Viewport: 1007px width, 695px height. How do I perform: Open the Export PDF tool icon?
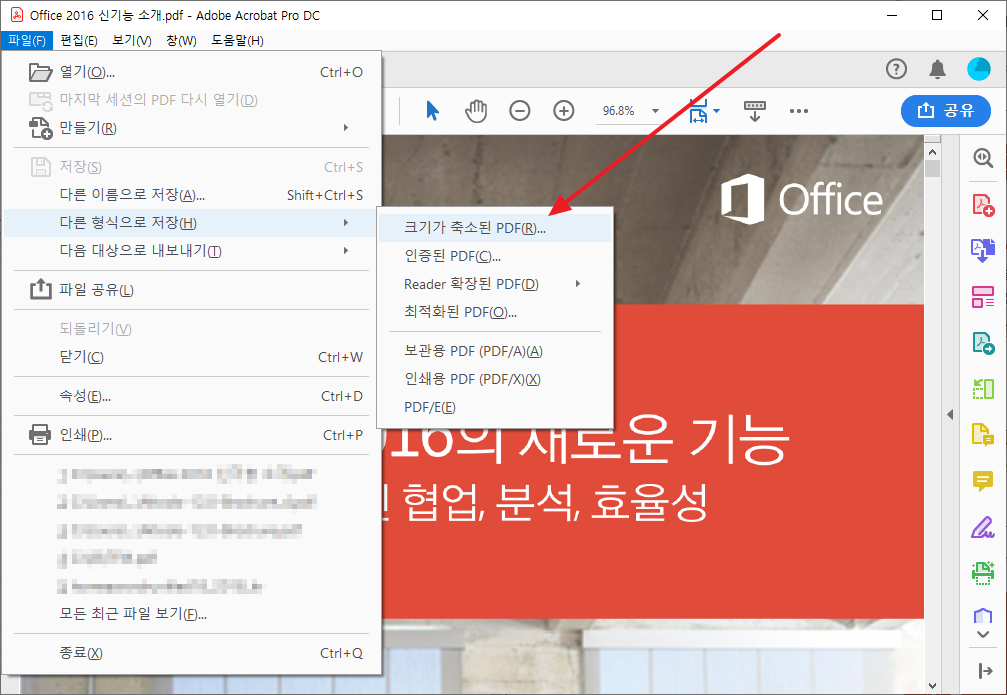(983, 343)
